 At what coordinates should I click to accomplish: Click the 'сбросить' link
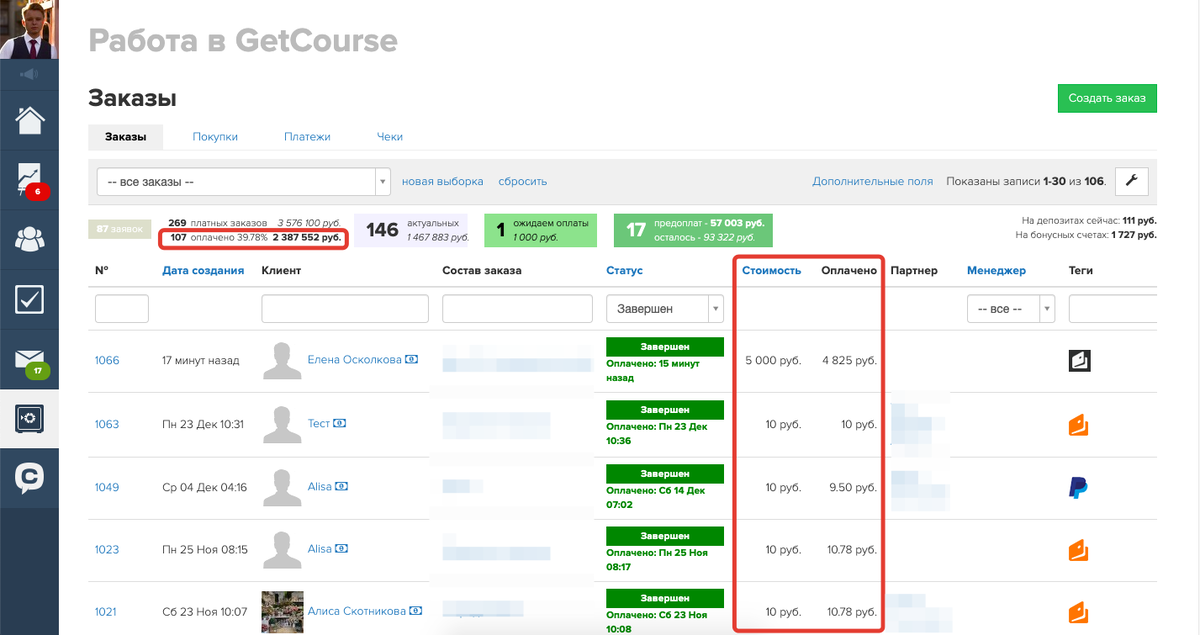[522, 182]
